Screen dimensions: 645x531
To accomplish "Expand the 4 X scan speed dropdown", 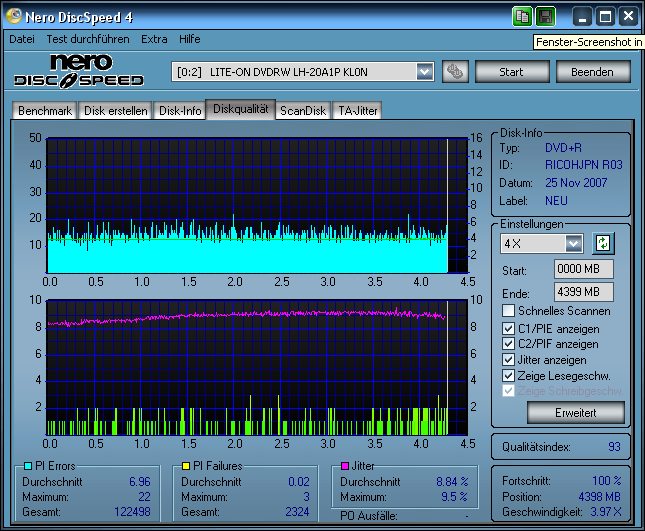I will (x=573, y=244).
